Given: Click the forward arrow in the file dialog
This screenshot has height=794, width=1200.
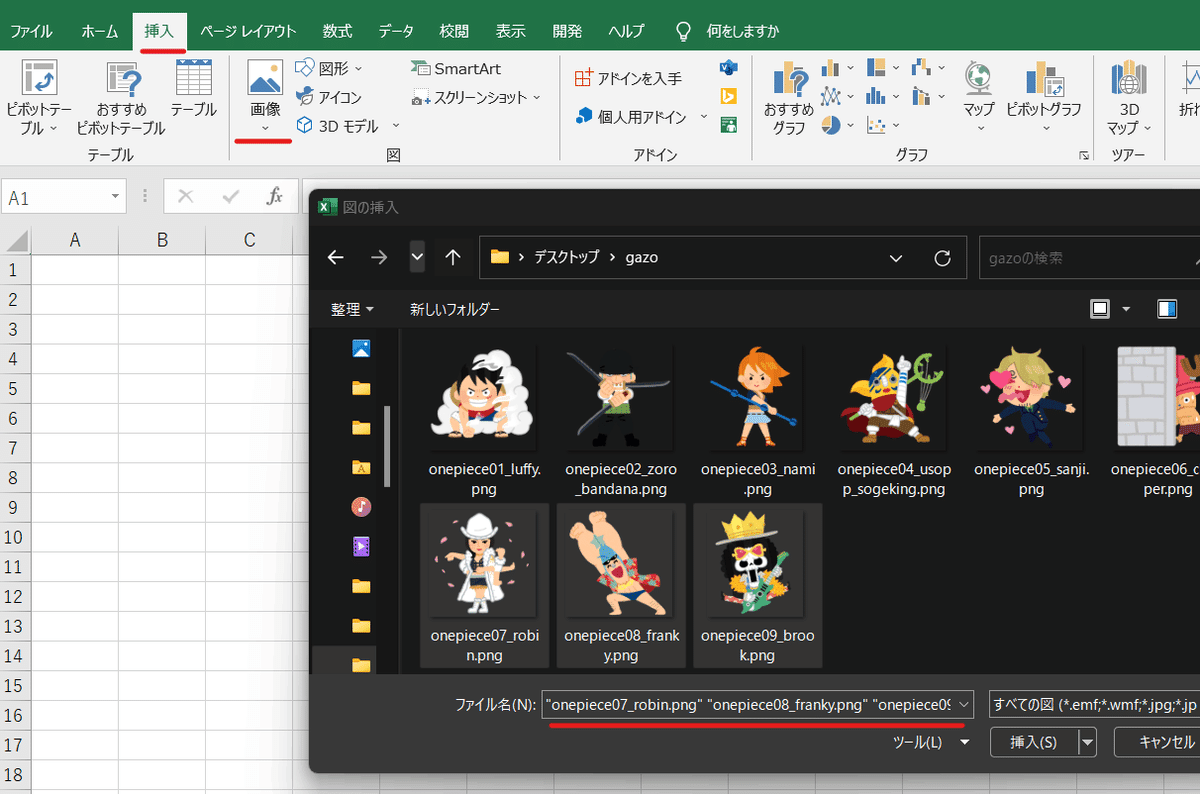Looking at the screenshot, I should coord(379,257).
